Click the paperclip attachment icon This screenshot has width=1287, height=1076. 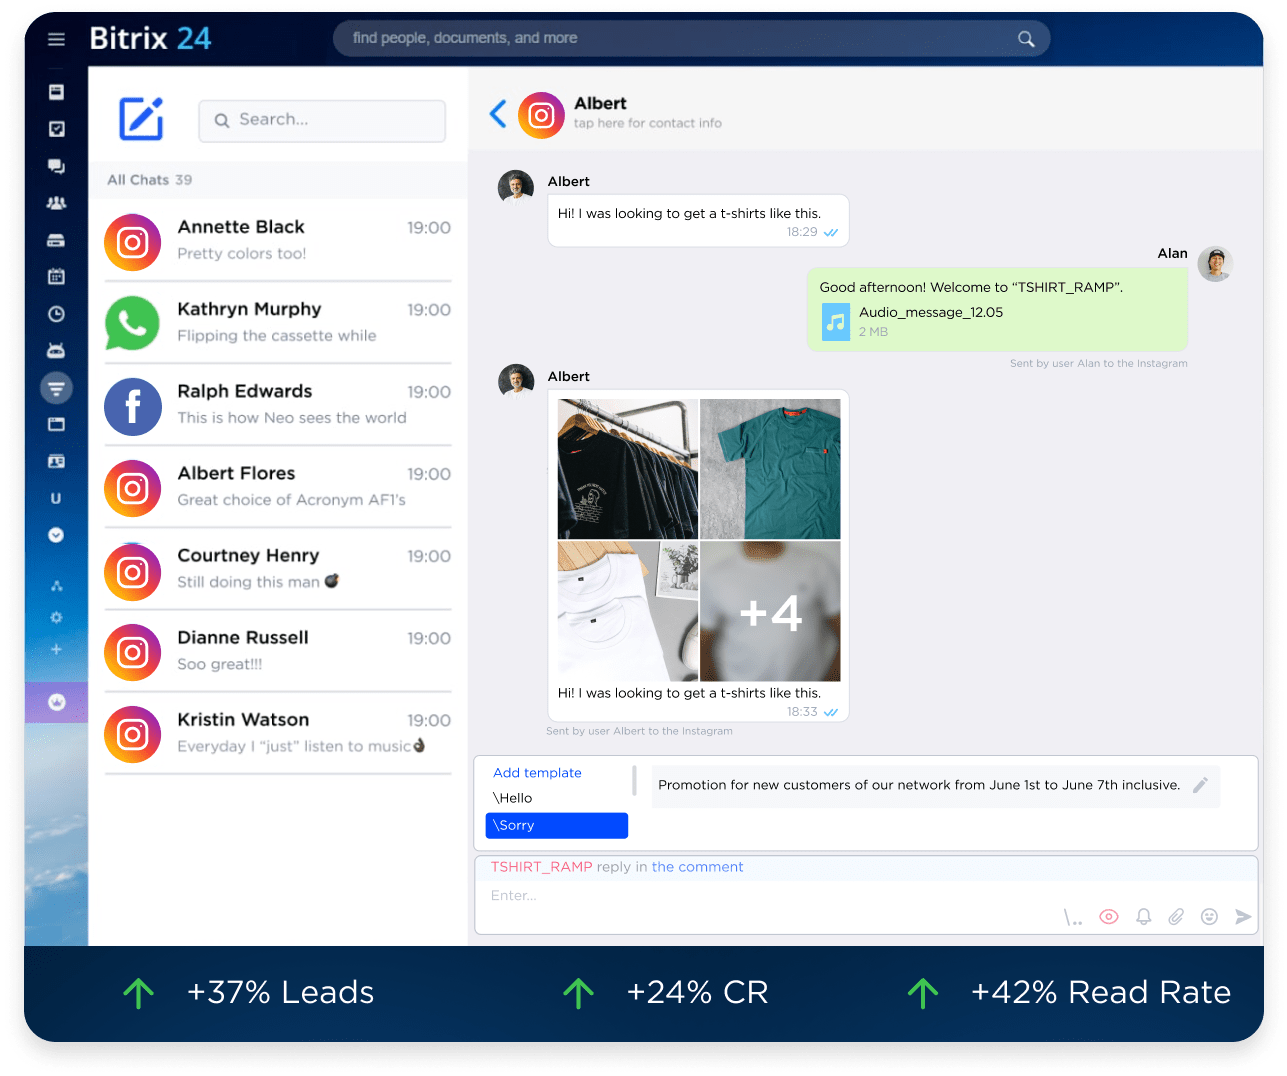[1176, 917]
